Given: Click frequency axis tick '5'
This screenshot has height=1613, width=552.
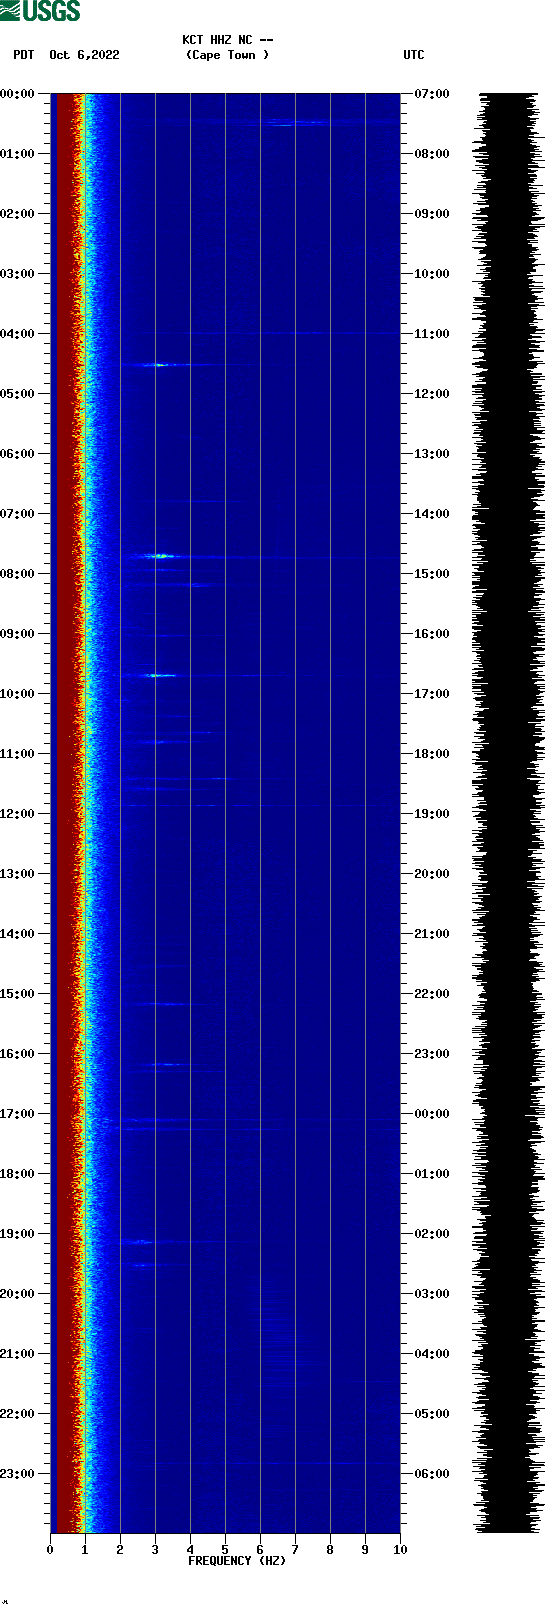Looking at the screenshot, I should tap(225, 1550).
